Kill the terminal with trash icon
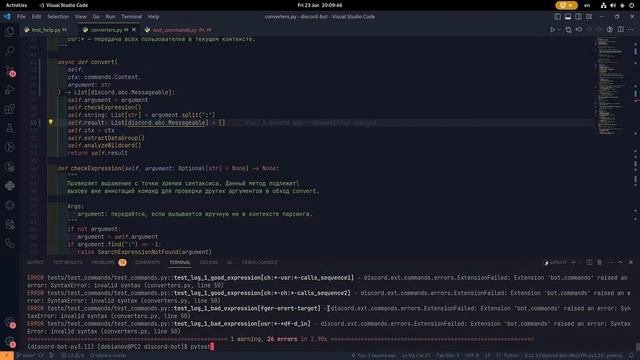 click(x=599, y=262)
